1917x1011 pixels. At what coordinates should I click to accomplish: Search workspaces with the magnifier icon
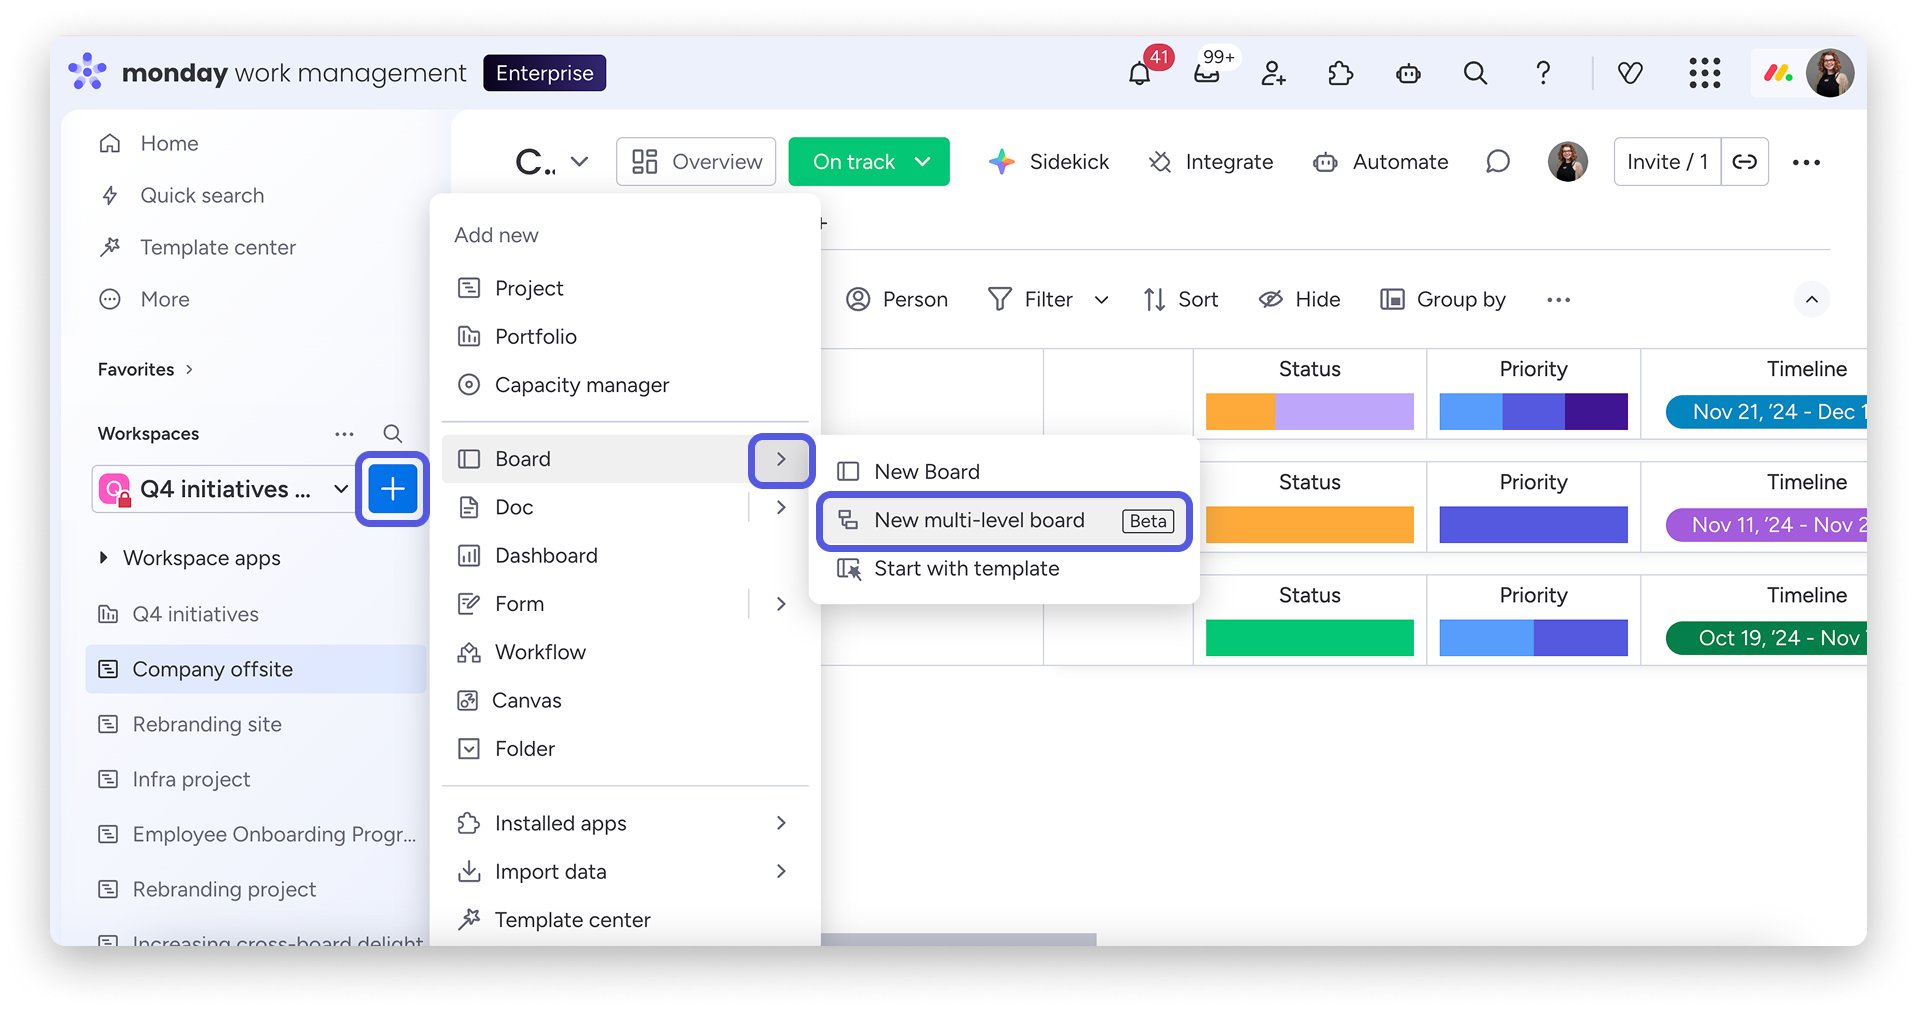pos(393,433)
